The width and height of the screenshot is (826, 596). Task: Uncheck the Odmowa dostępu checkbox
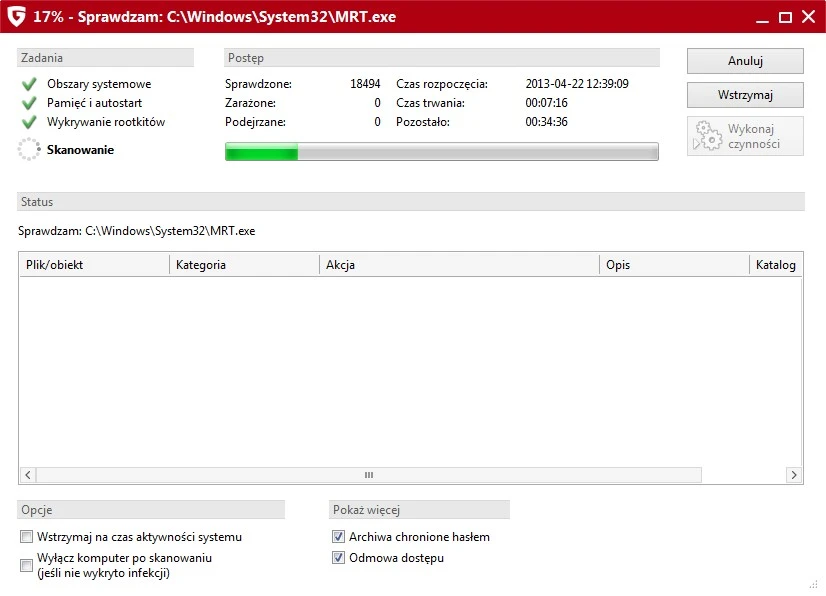tap(338, 558)
